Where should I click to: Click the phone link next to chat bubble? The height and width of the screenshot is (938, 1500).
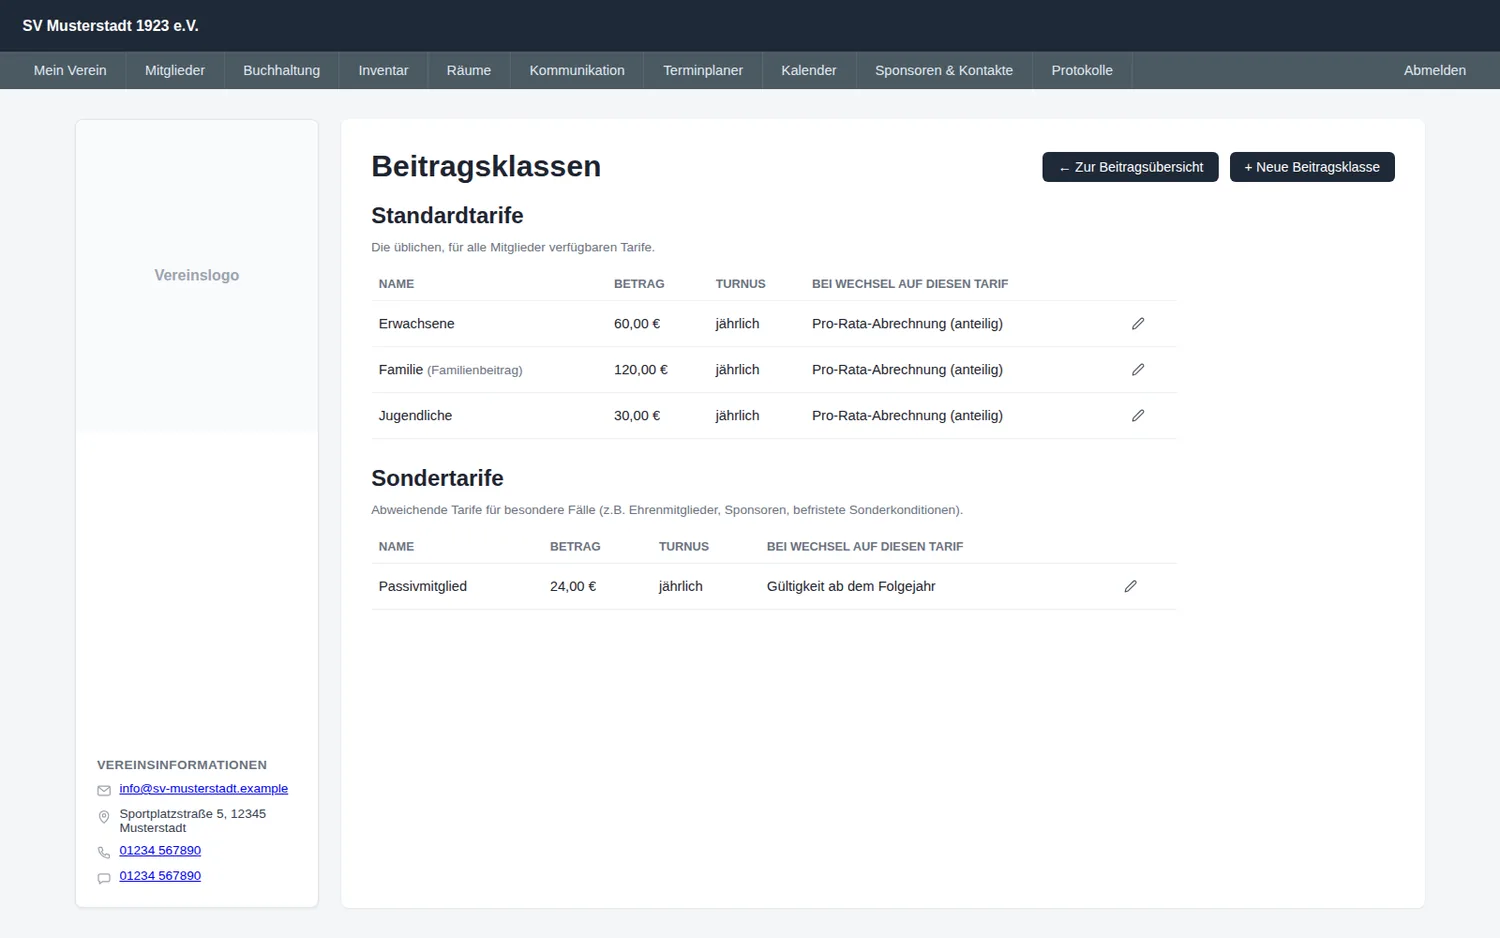160,875
